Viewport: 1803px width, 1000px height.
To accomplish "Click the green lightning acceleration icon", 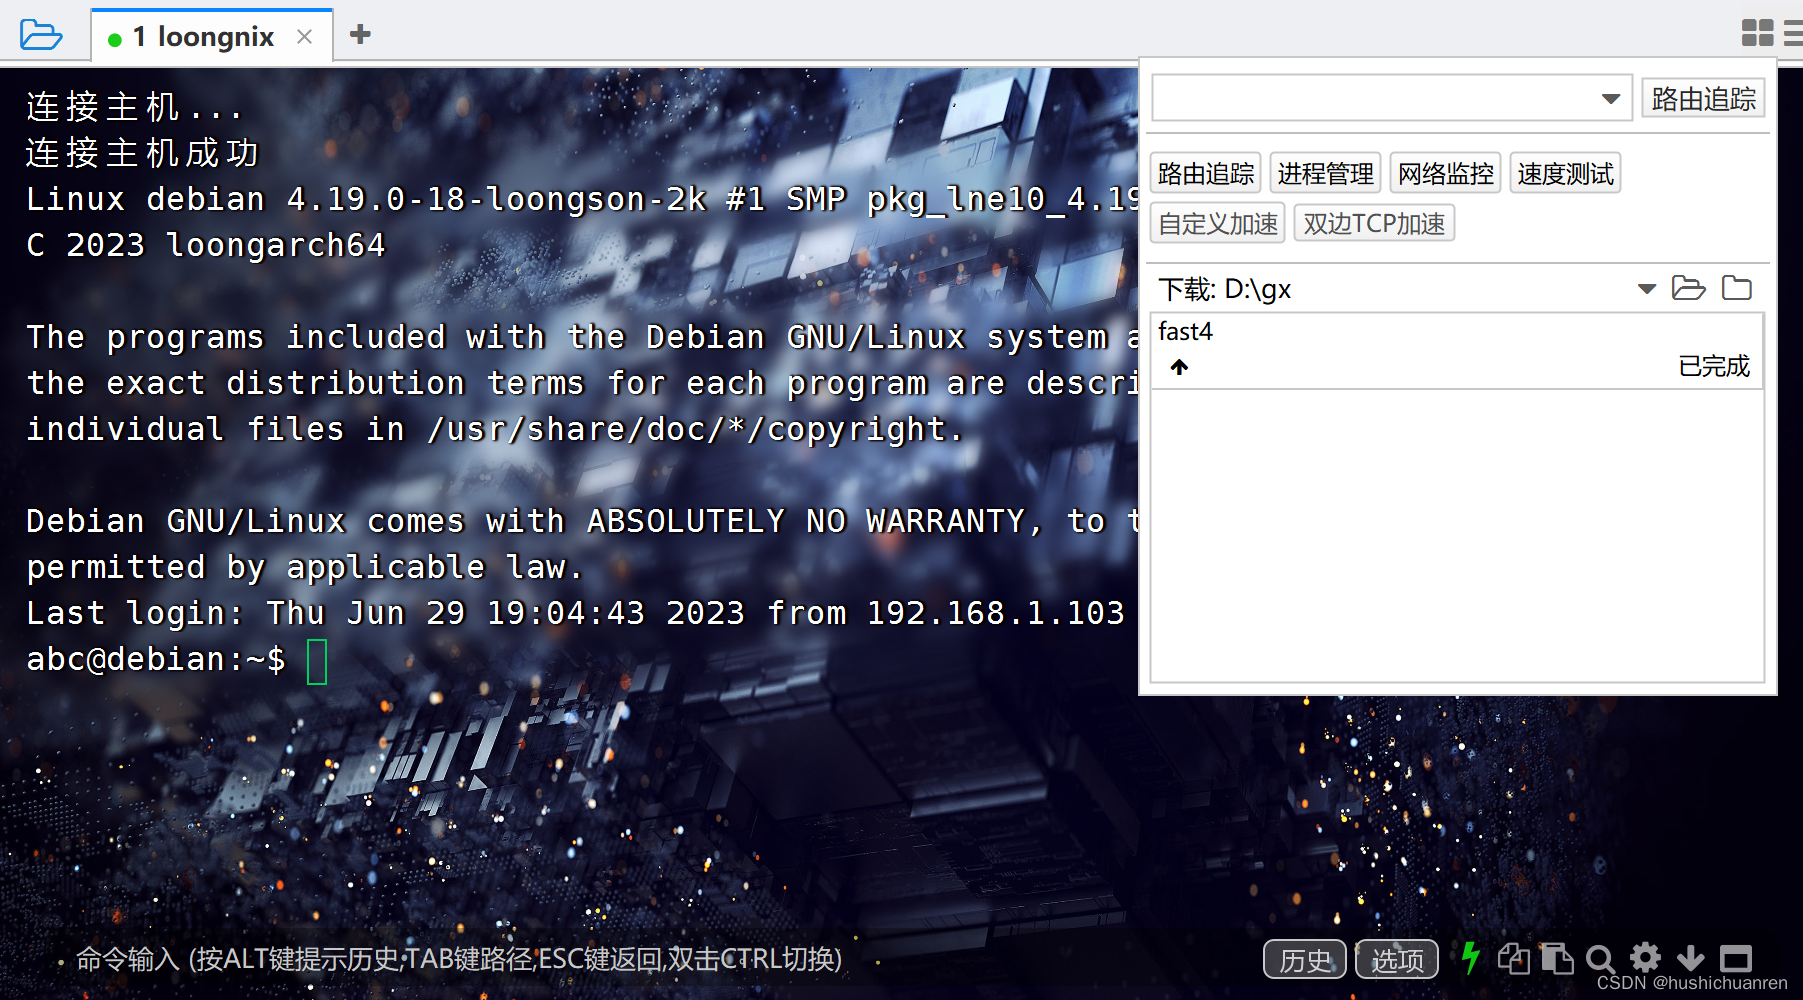I will point(1470,958).
